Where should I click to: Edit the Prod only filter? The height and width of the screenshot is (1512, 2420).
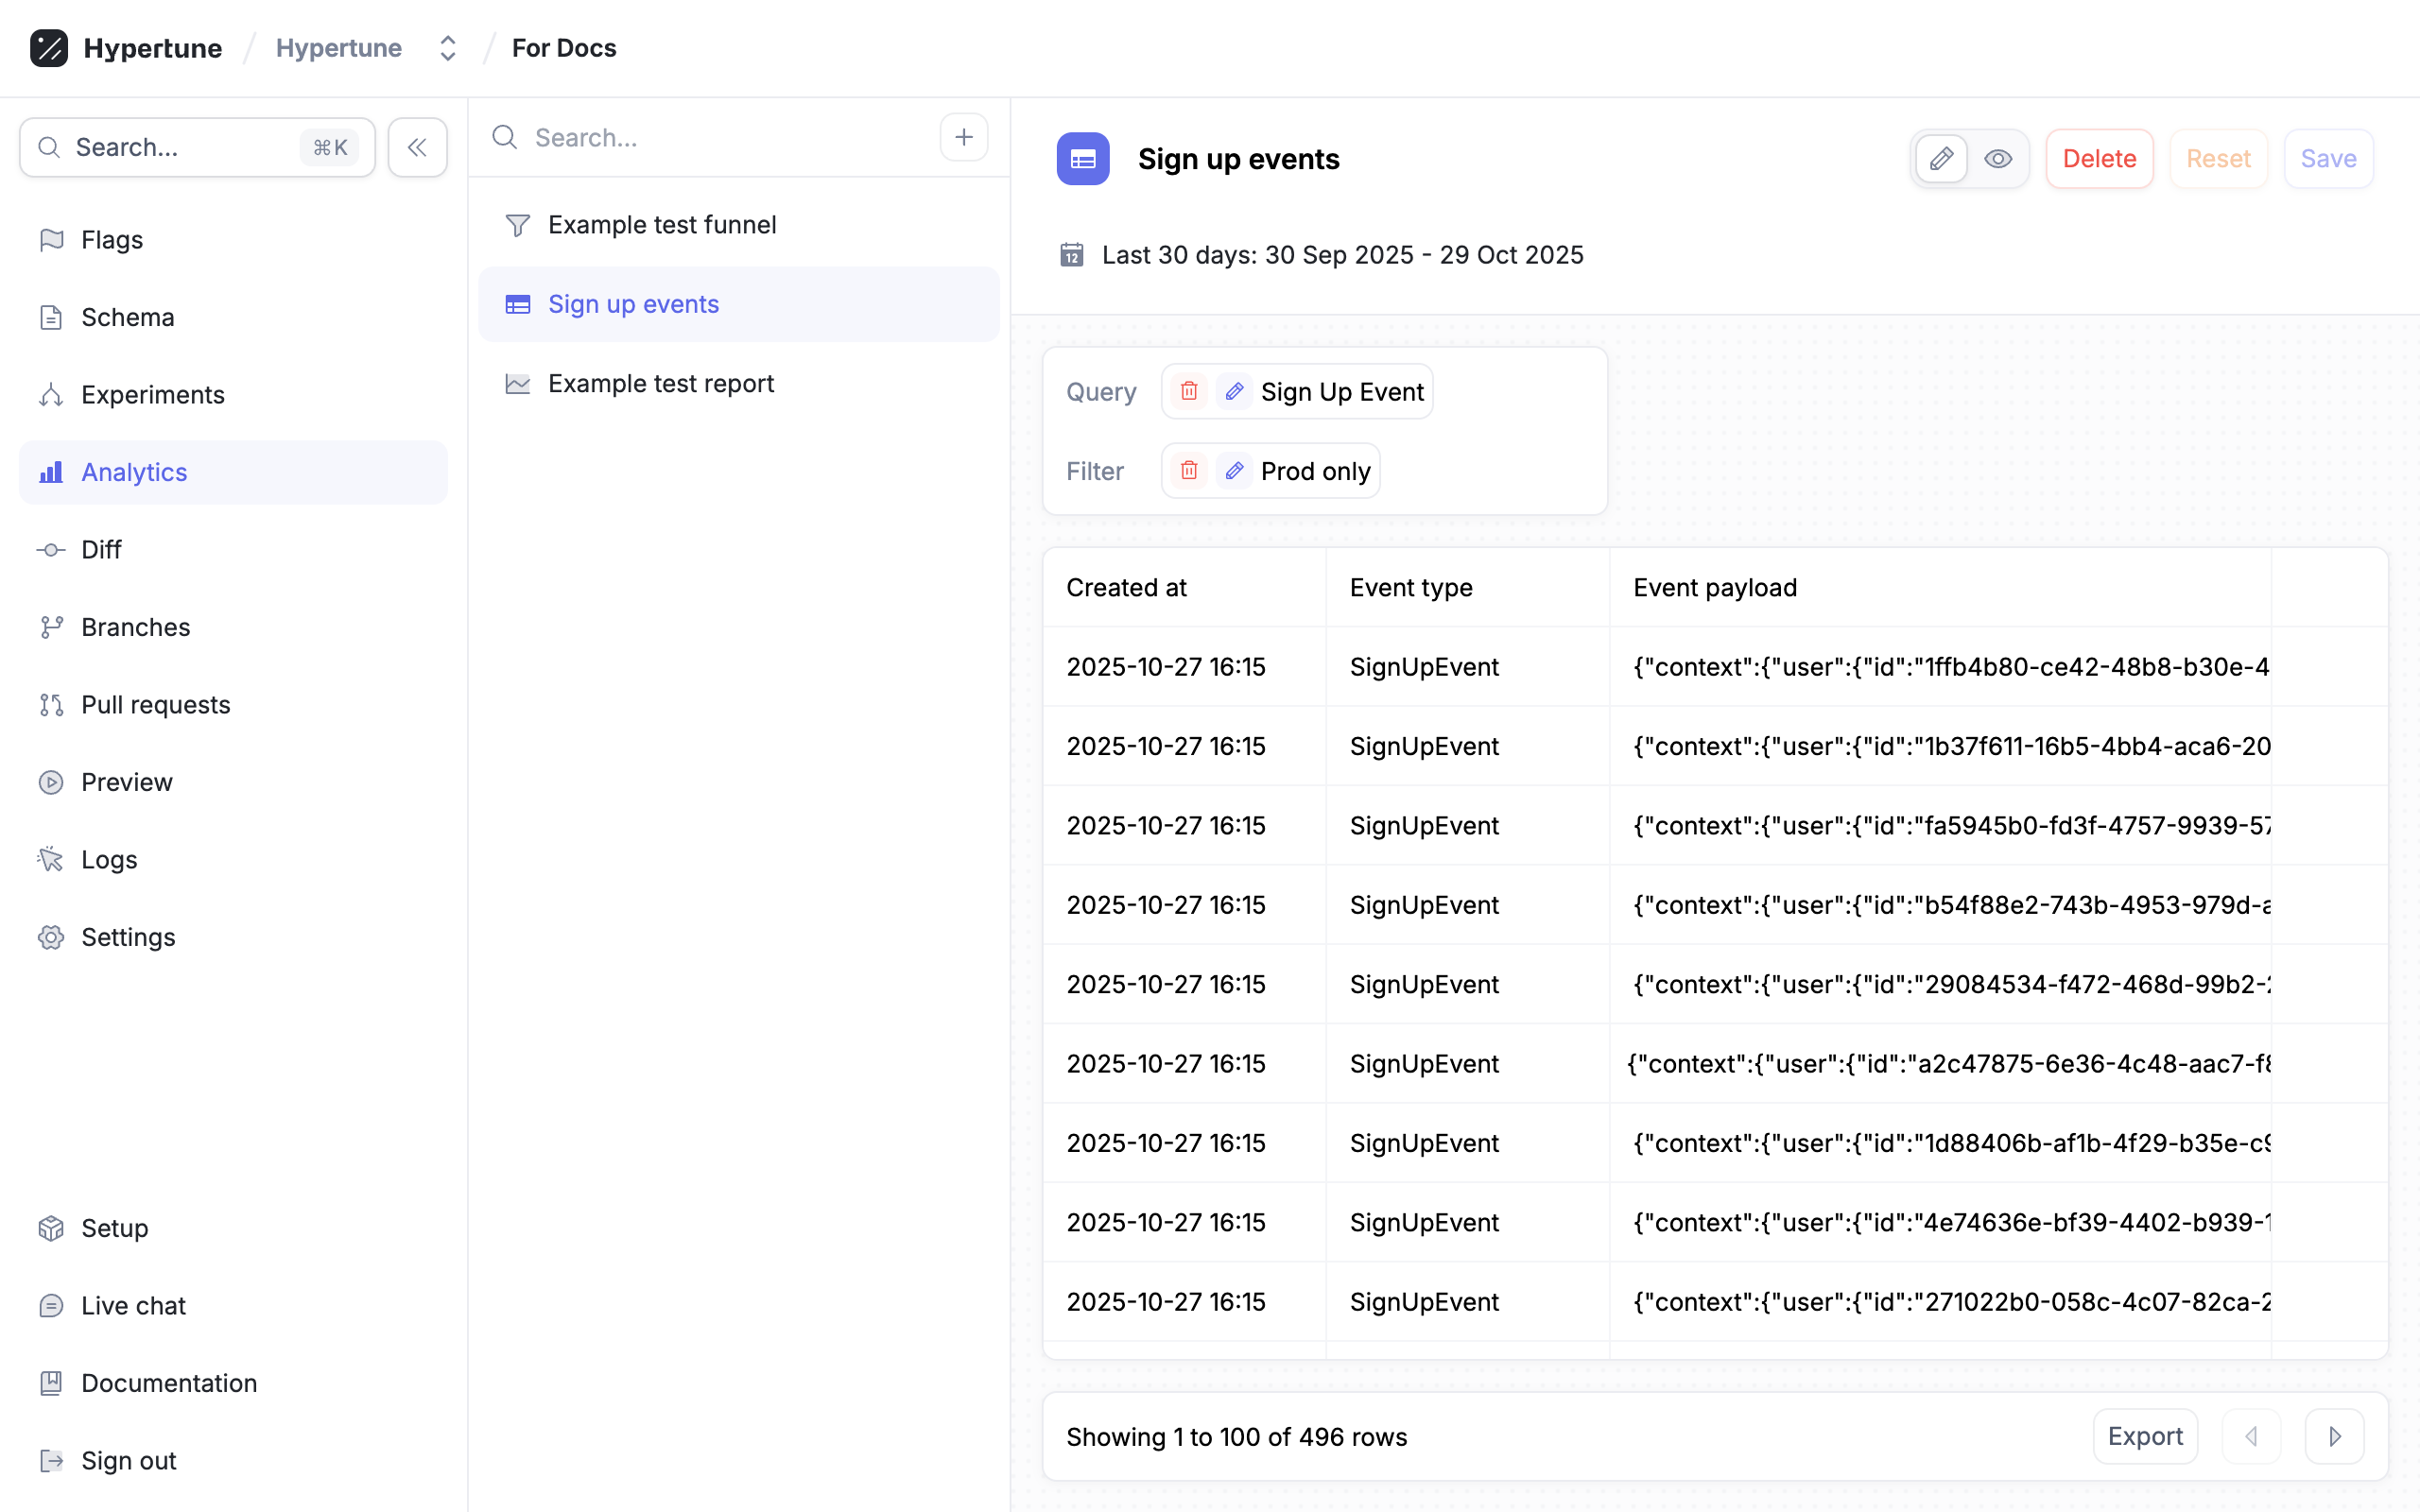coord(1234,471)
